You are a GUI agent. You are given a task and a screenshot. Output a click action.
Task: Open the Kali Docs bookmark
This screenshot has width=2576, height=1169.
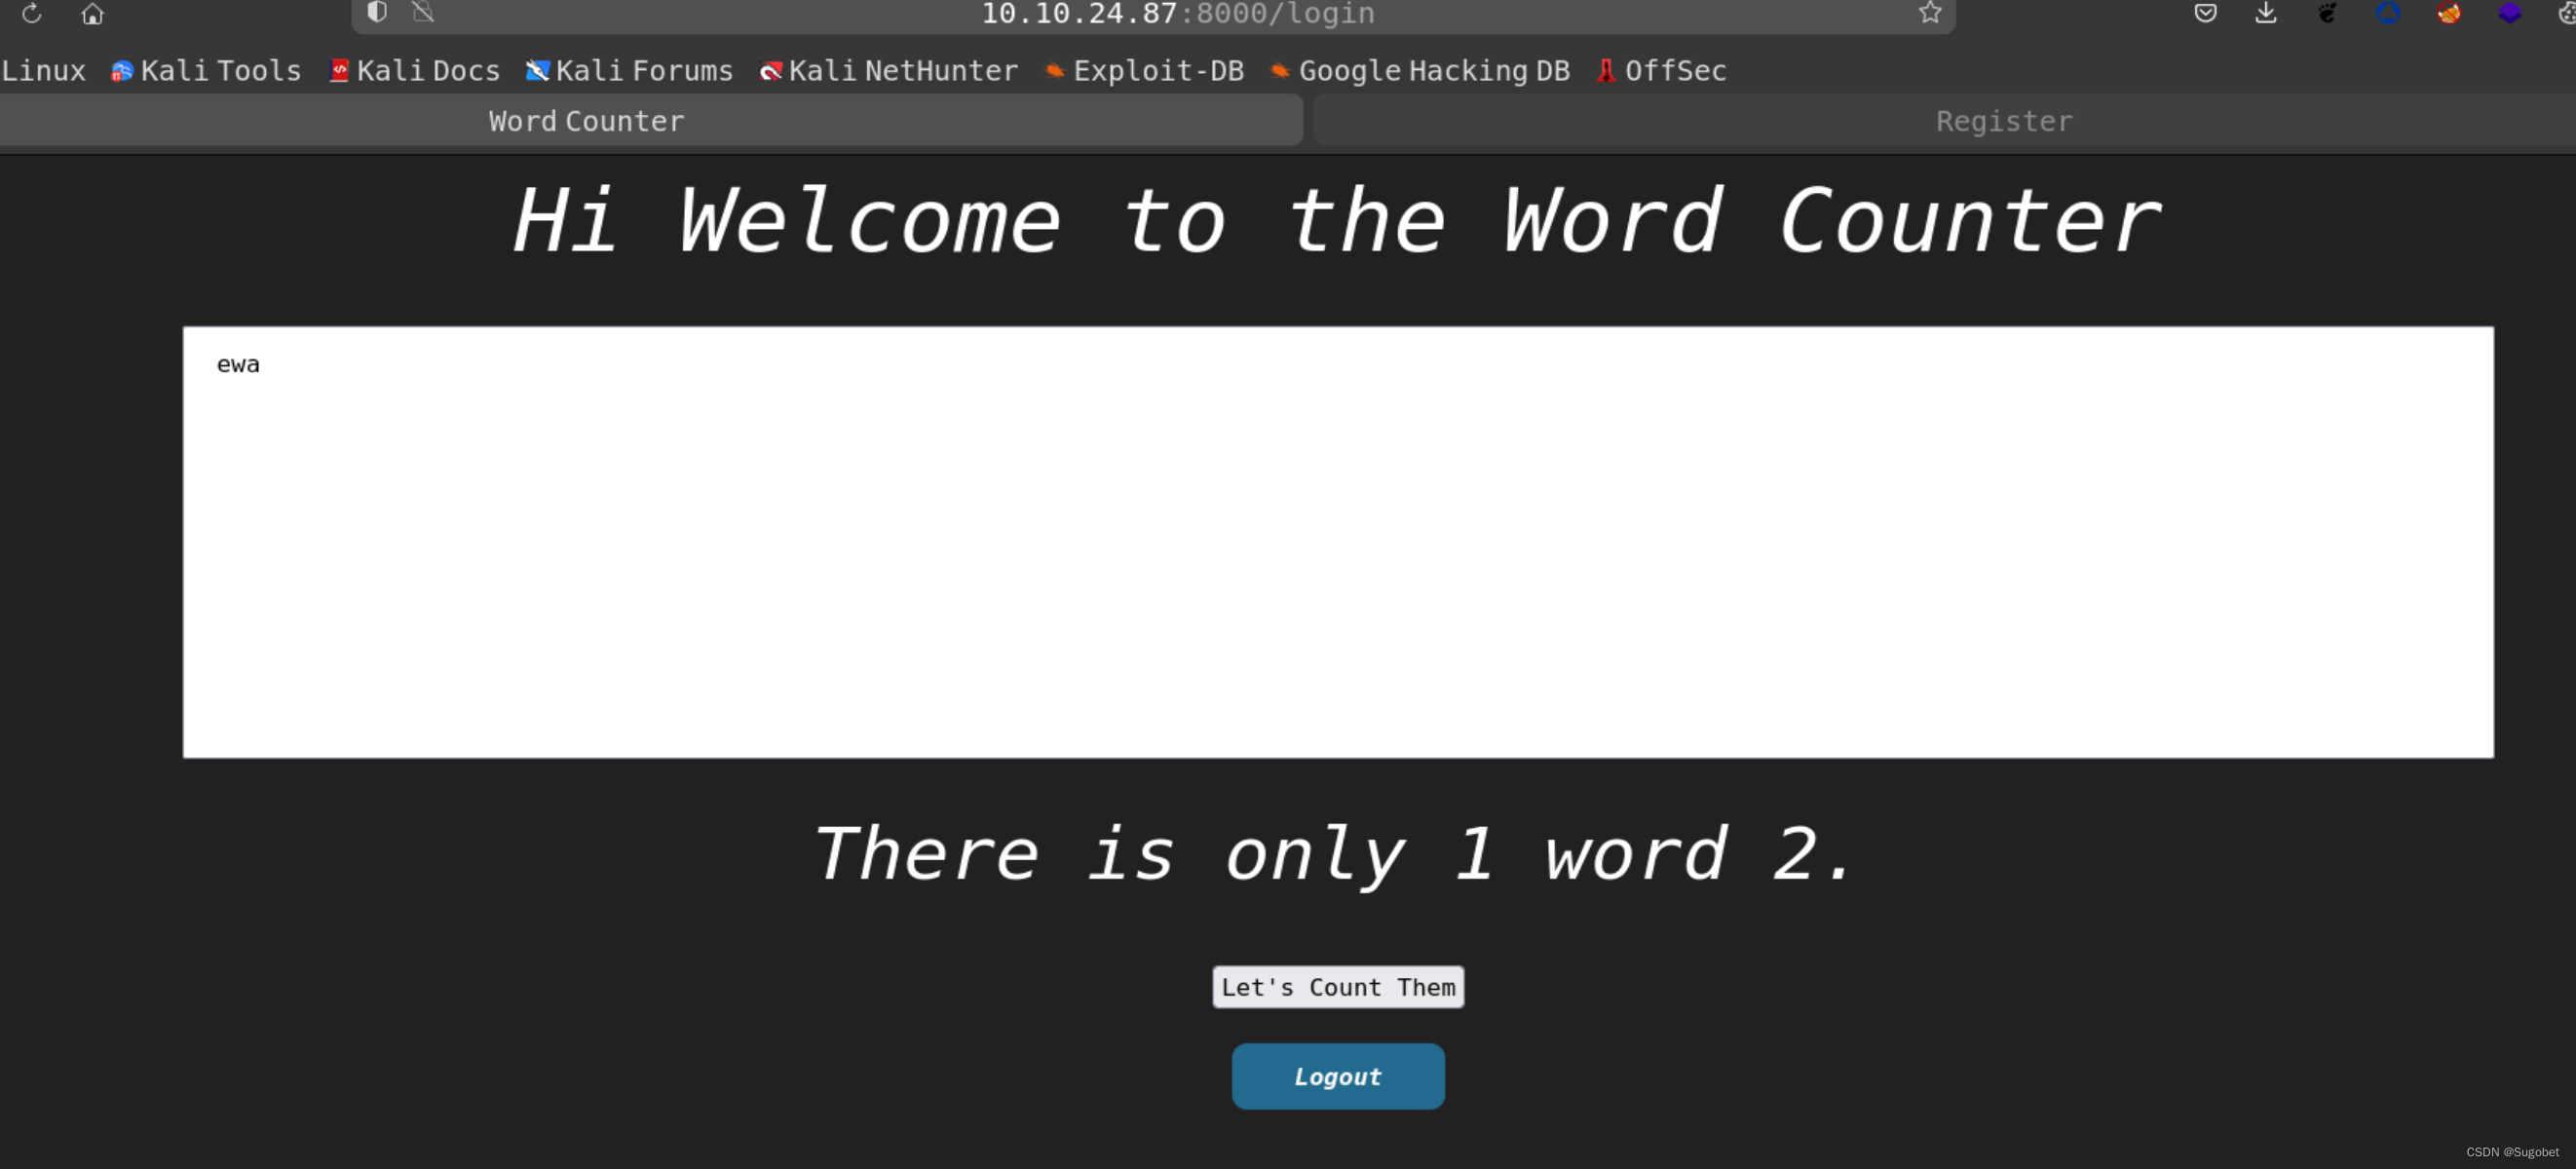(x=415, y=71)
